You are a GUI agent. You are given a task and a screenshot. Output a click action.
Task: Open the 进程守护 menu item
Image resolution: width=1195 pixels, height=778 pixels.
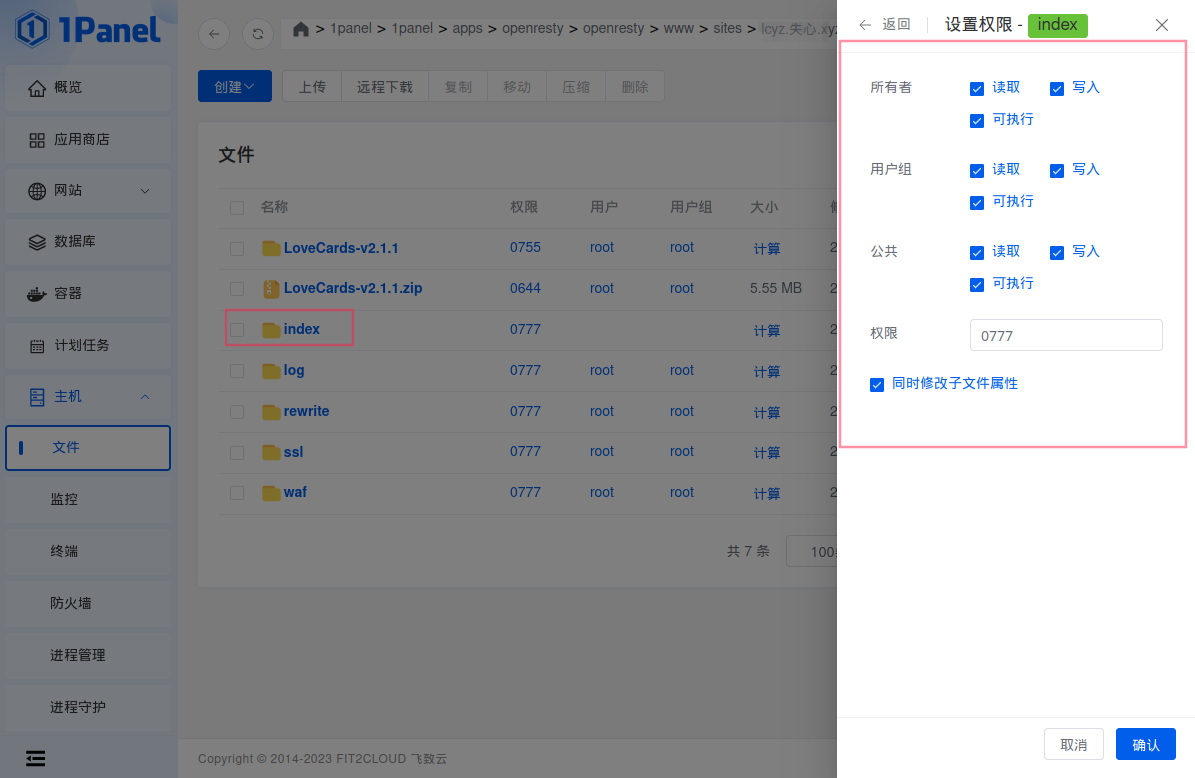88,707
